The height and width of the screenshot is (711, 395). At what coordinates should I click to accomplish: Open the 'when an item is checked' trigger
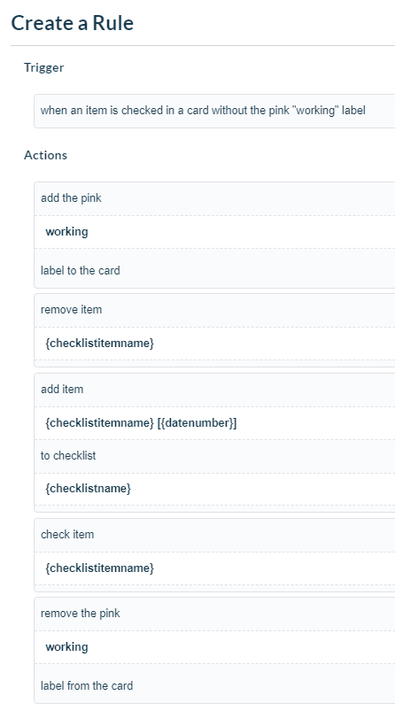(x=215, y=111)
